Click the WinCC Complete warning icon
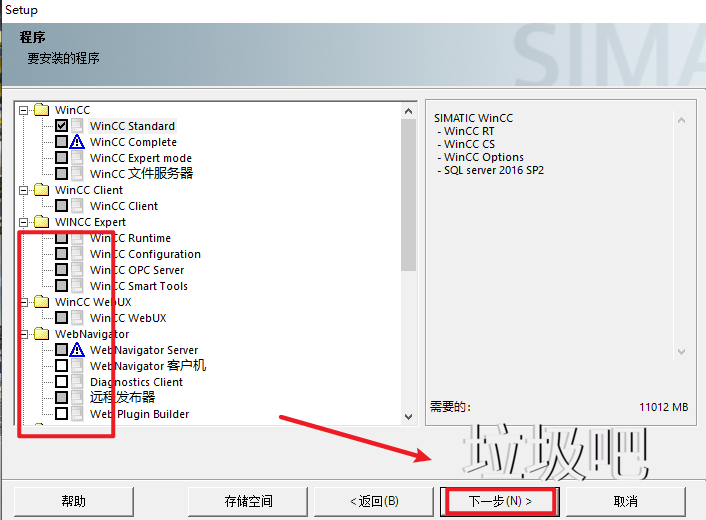Viewport: 706px width, 520px height. [77, 142]
